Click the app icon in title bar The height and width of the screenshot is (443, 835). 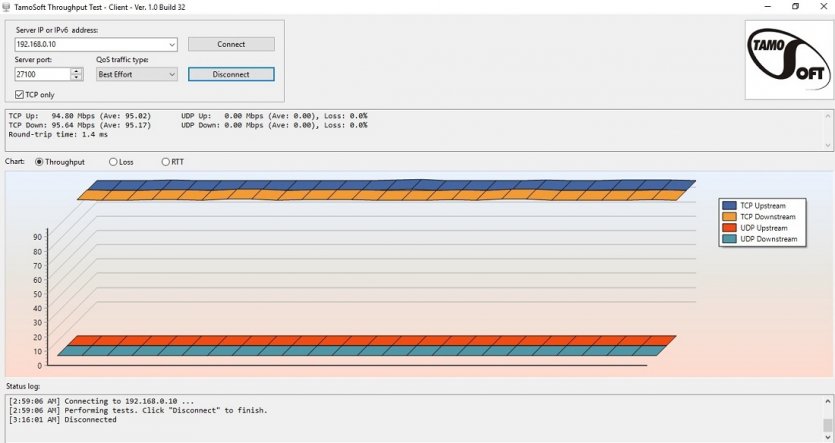tap(8, 6)
